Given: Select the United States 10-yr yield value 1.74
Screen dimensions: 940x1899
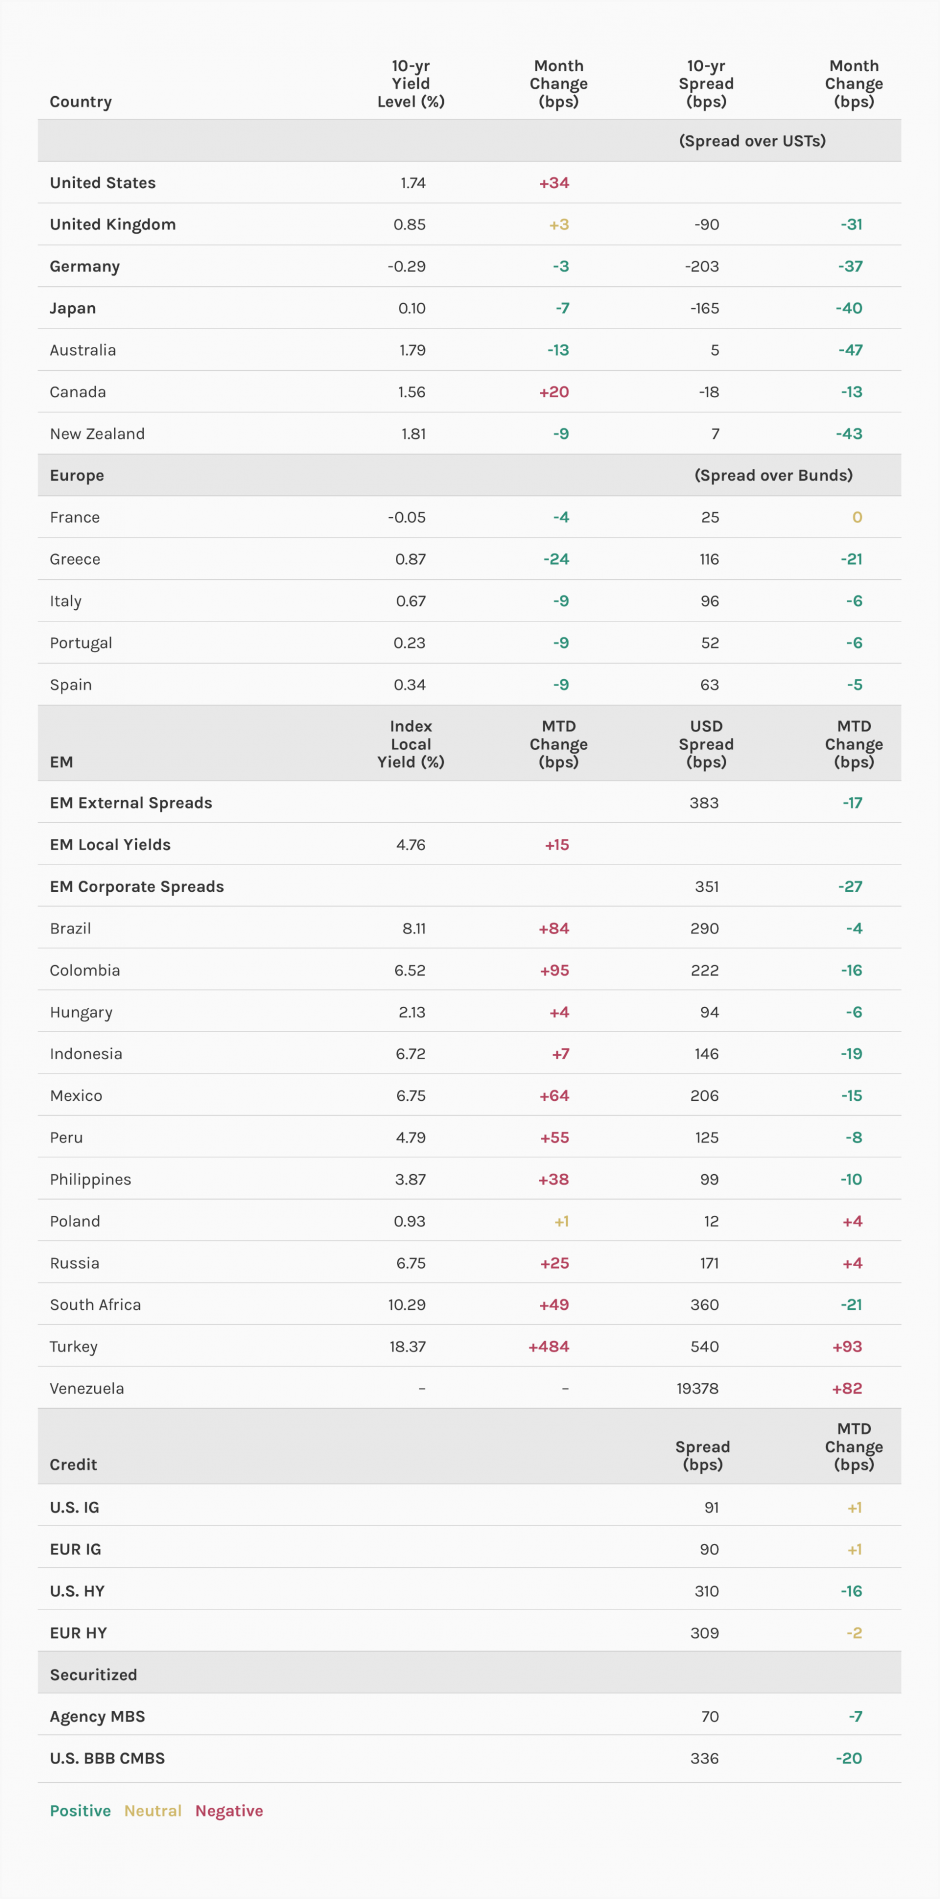Looking at the screenshot, I should [x=413, y=183].
